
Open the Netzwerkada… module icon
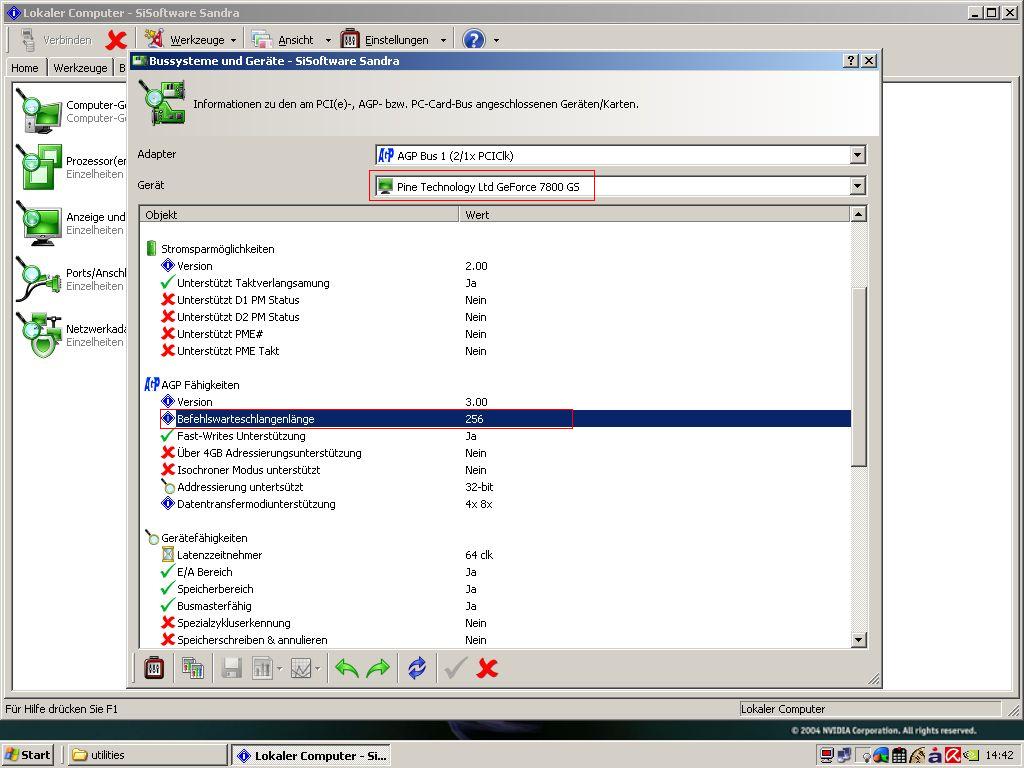point(39,335)
